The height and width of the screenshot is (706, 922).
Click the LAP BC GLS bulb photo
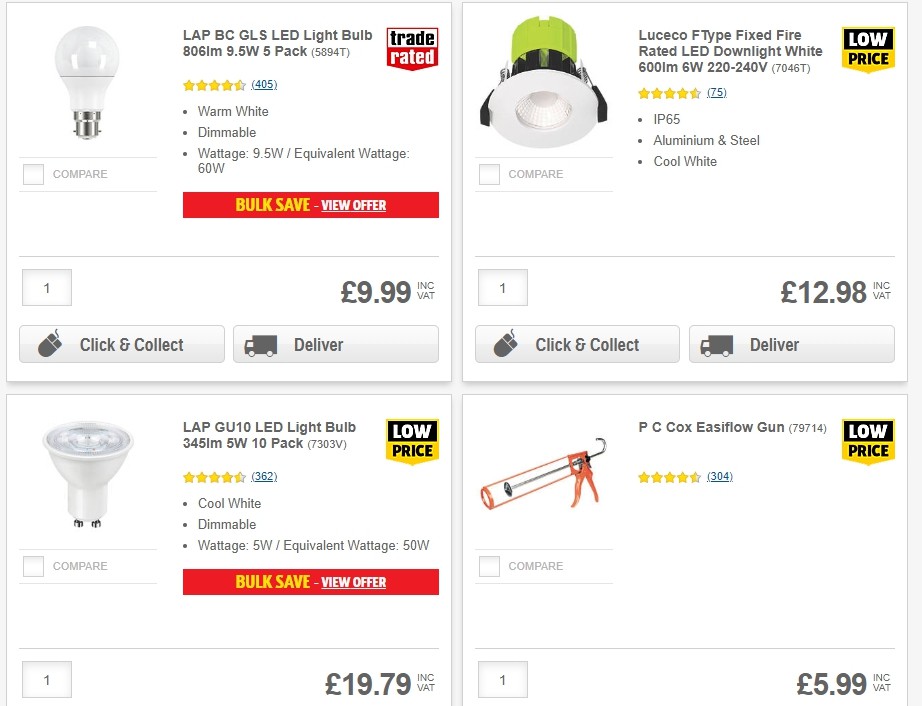[x=87, y=80]
